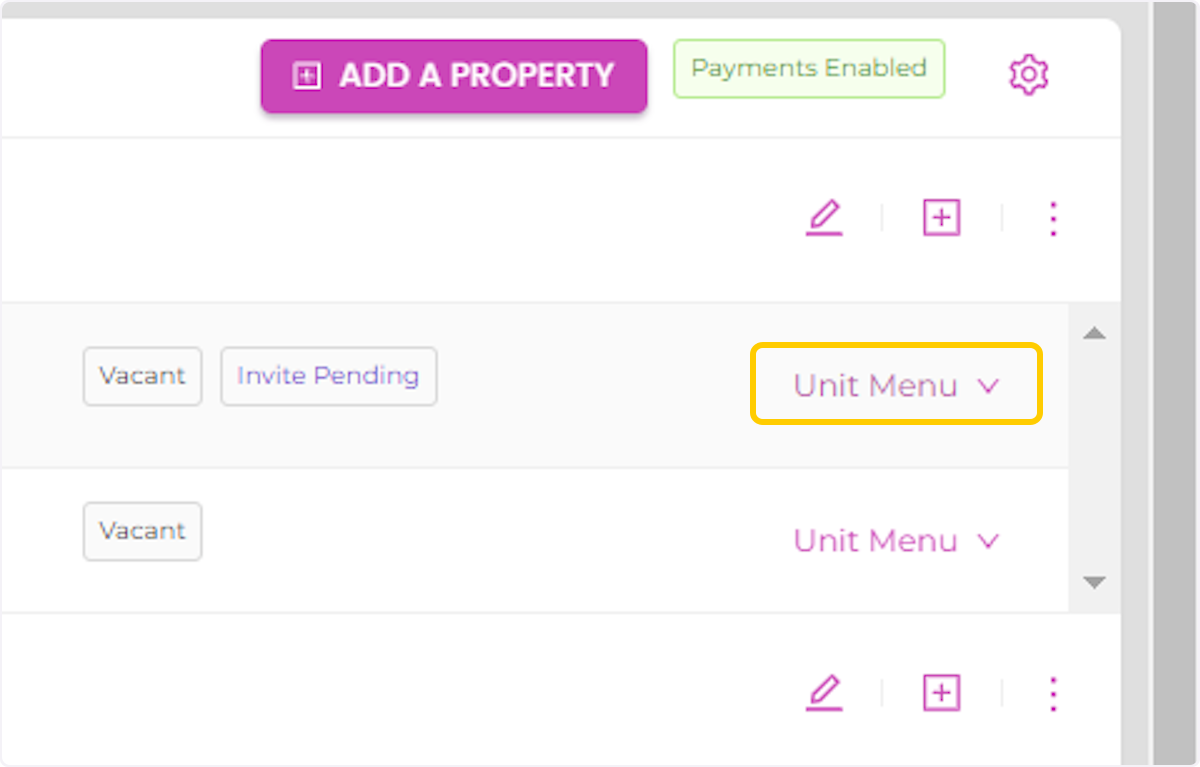This screenshot has width=1200, height=767.
Task: Click the scroll-up arrow on the unit list
Action: click(1094, 333)
